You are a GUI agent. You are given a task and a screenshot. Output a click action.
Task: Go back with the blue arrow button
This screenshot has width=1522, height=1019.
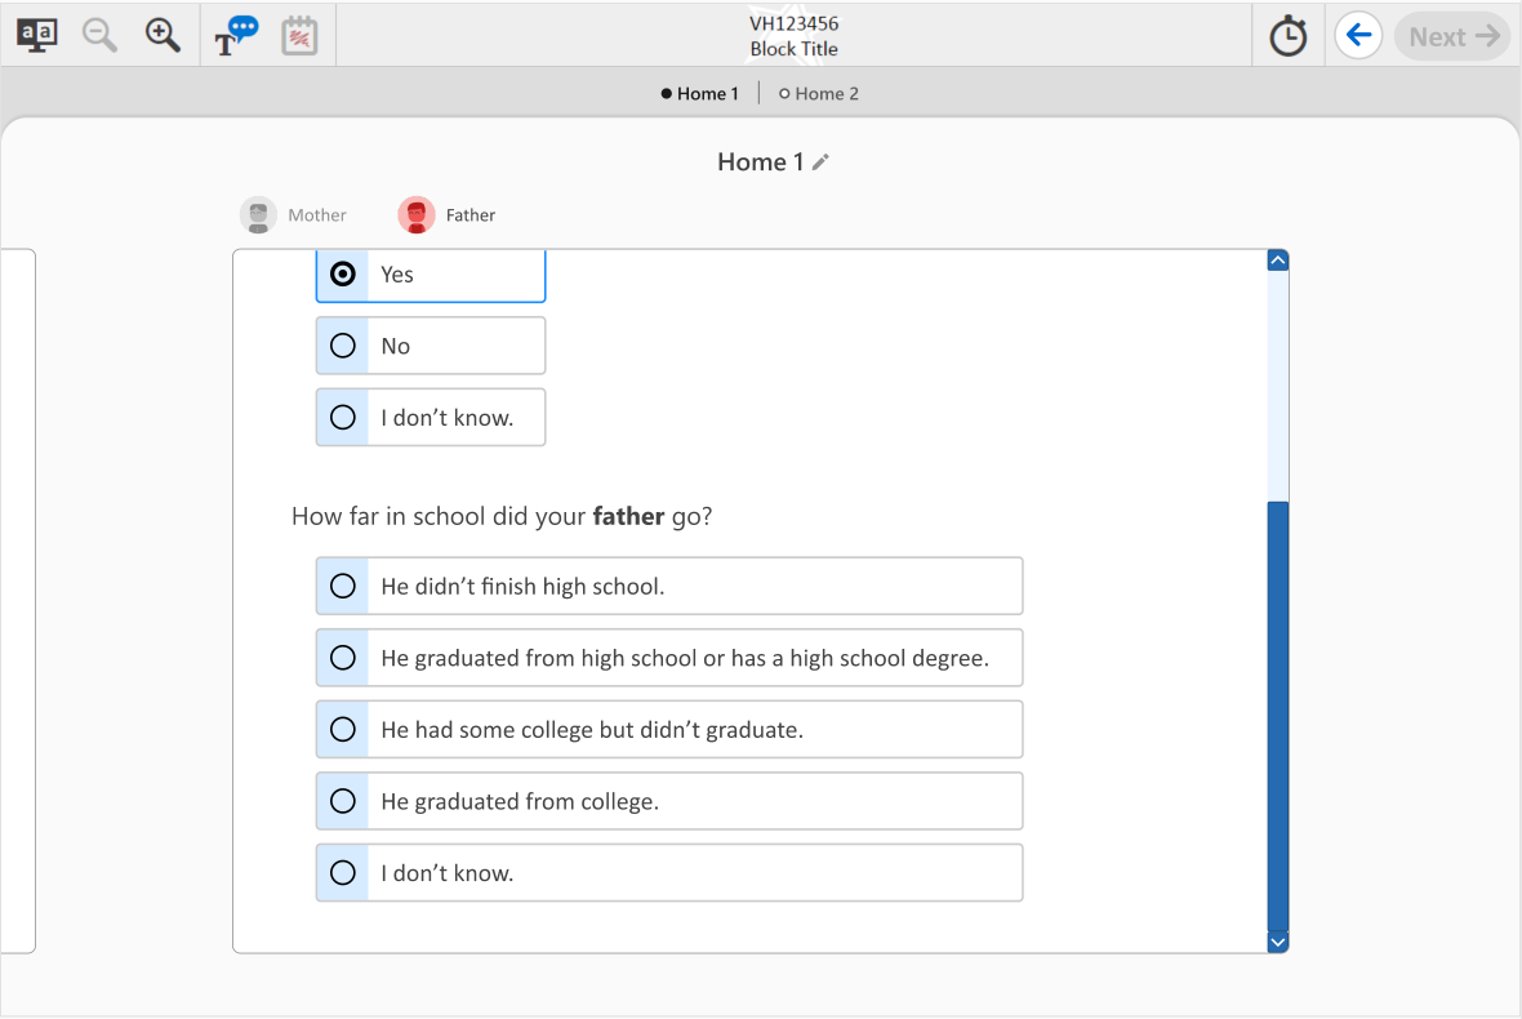click(x=1358, y=36)
